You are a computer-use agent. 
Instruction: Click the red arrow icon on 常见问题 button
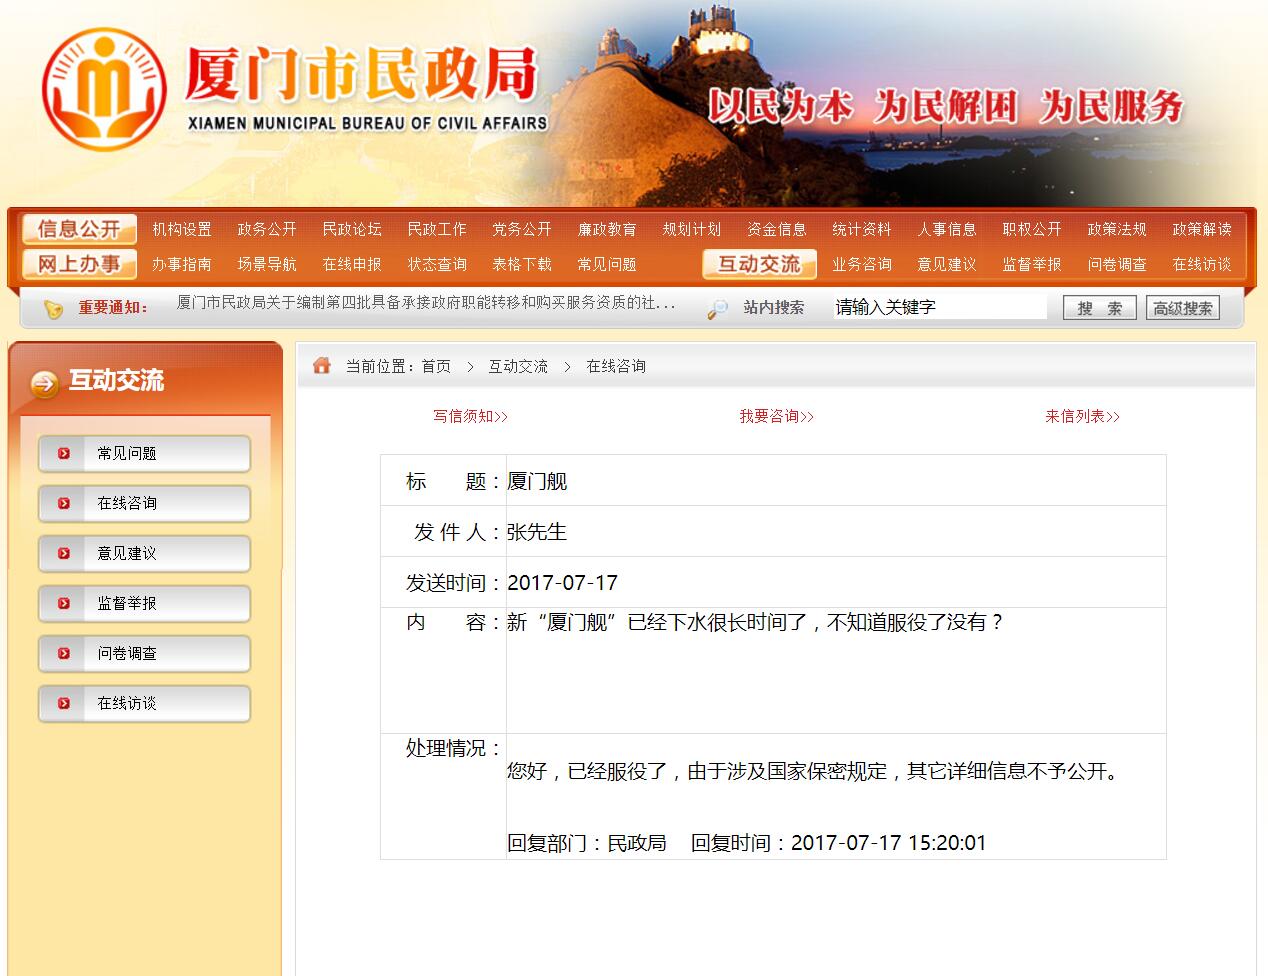click(x=65, y=453)
